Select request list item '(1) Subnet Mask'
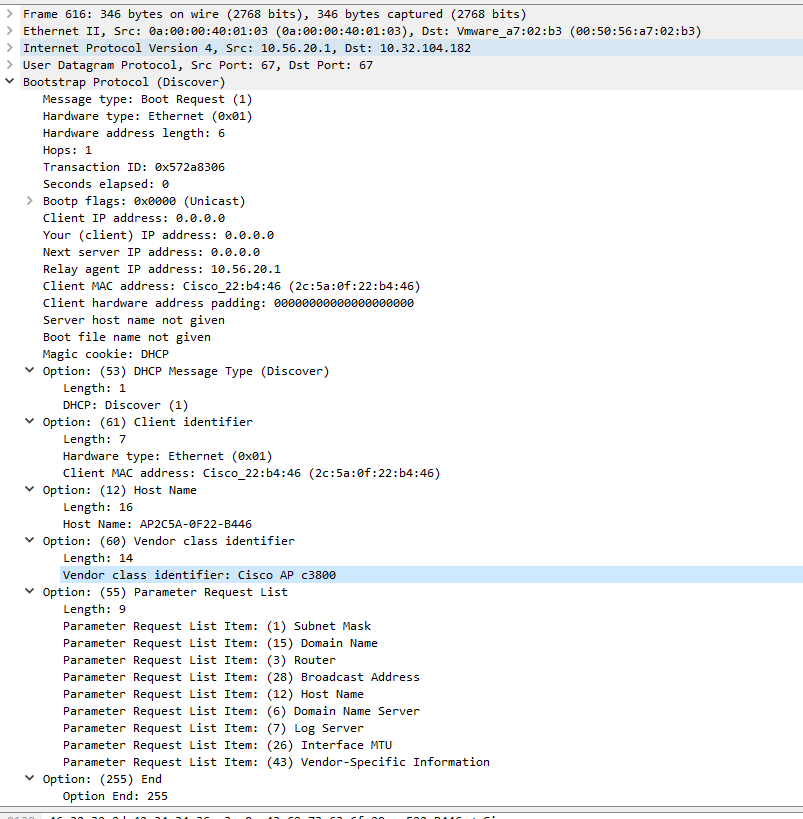The width and height of the screenshot is (803, 819). (x=217, y=626)
